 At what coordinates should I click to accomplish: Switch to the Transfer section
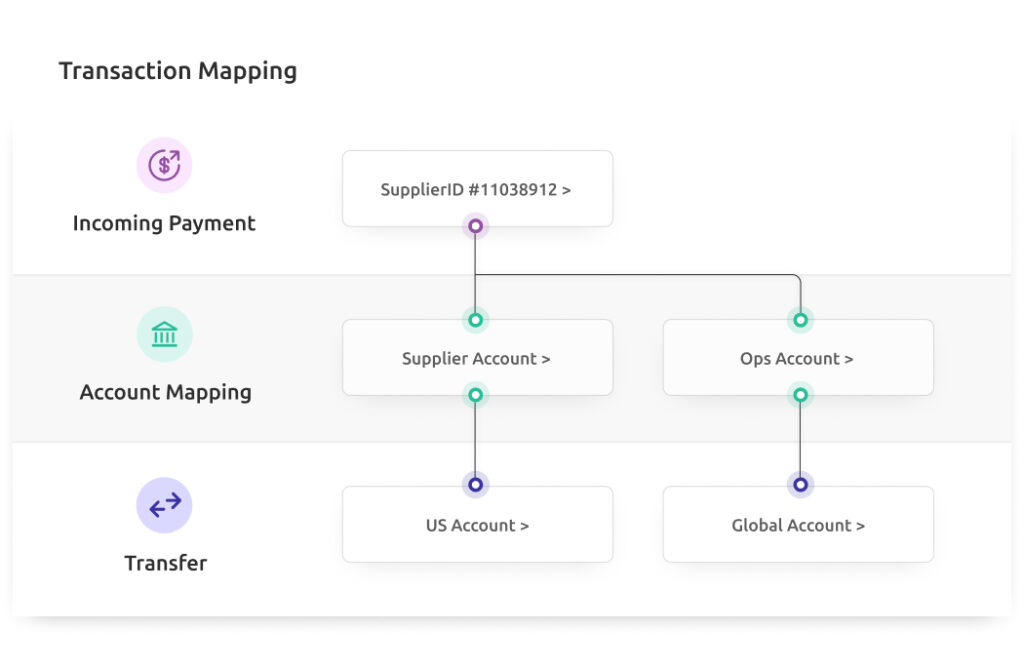pos(164,562)
